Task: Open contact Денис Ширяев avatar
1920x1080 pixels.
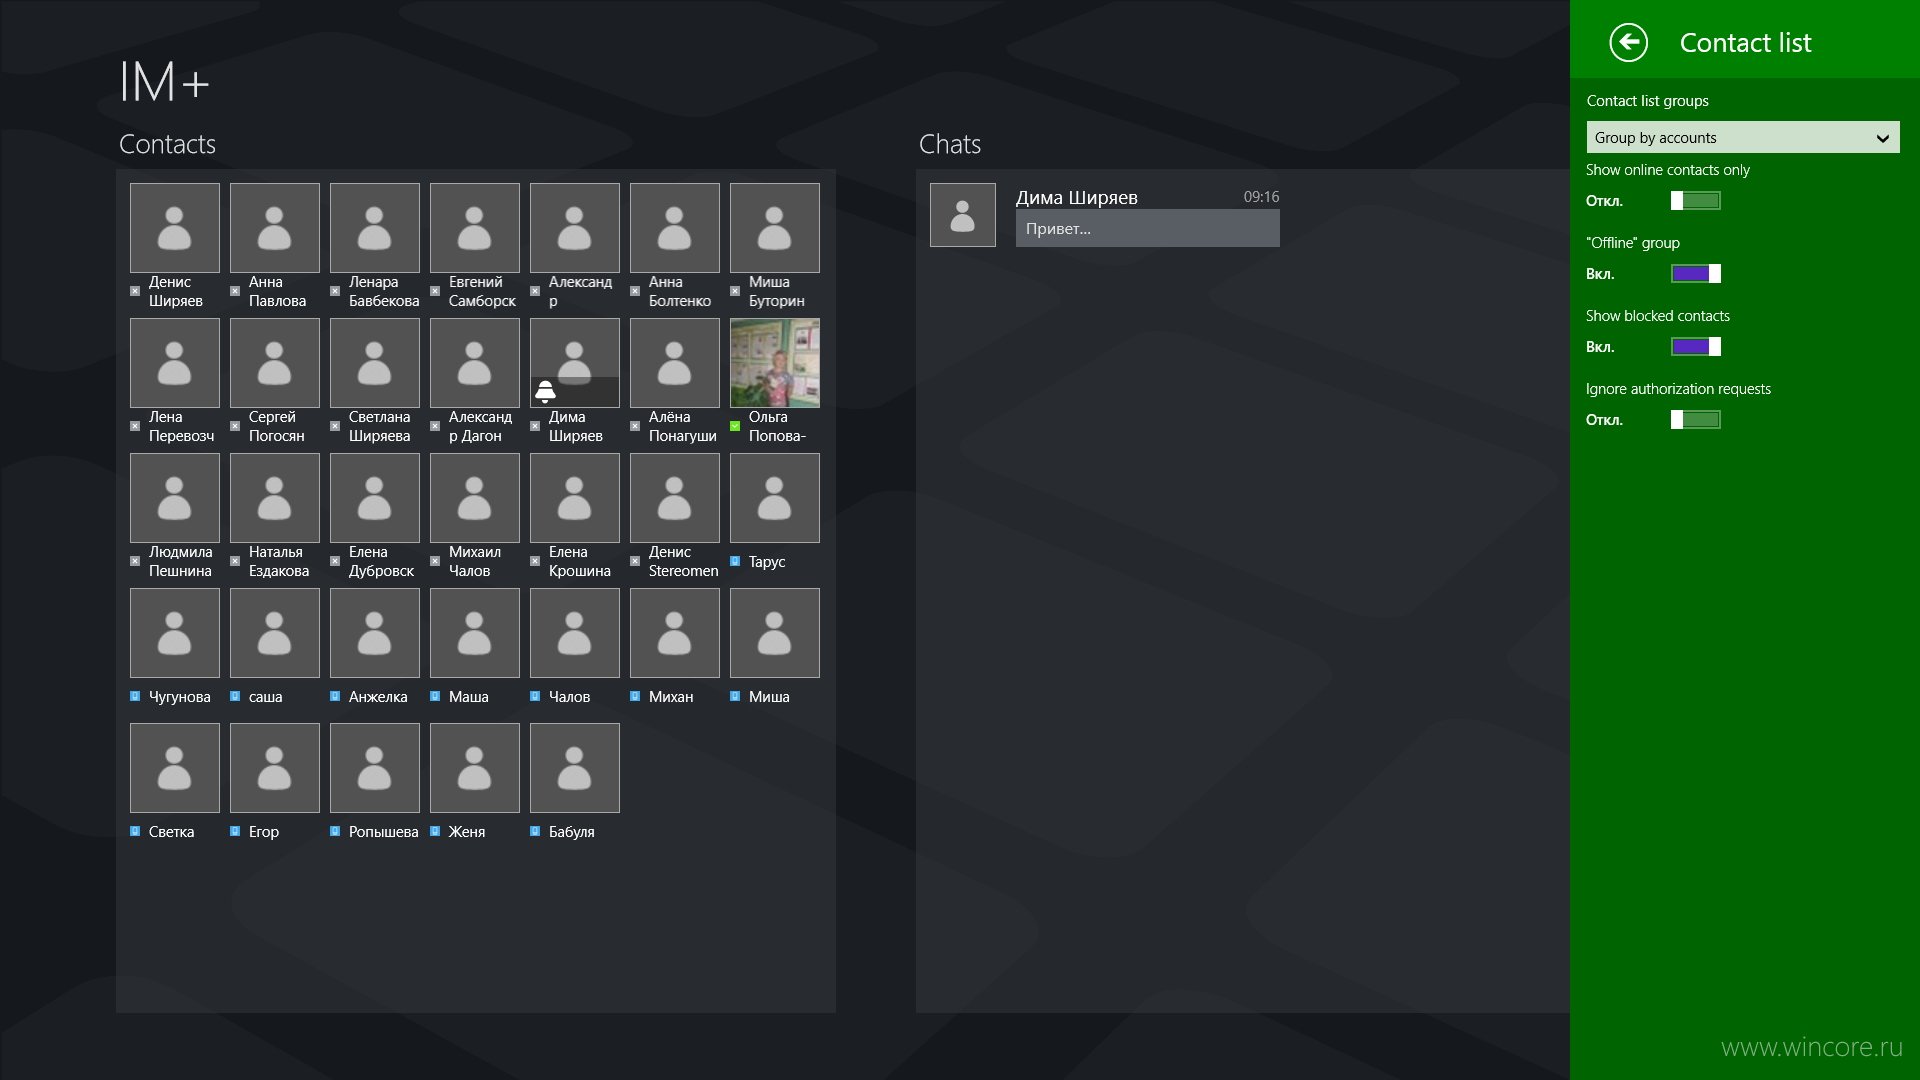Action: pos(175,228)
